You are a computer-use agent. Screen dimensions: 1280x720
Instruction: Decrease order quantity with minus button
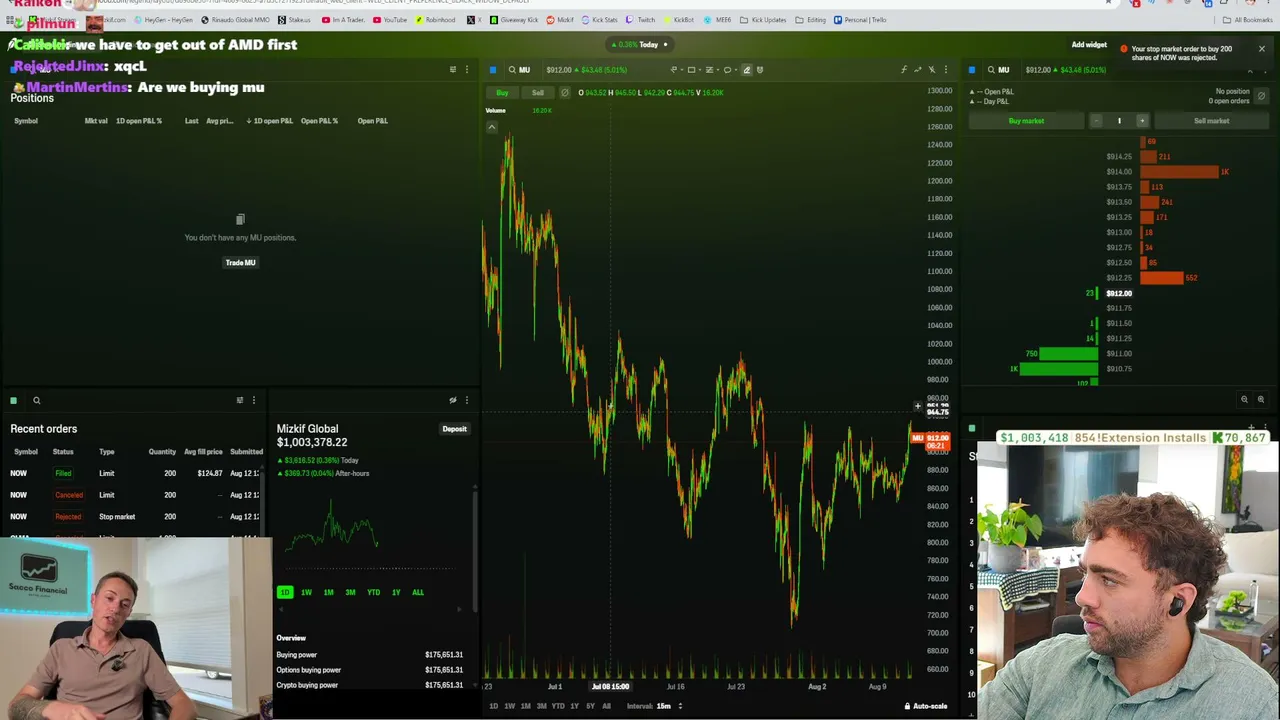point(1096,121)
